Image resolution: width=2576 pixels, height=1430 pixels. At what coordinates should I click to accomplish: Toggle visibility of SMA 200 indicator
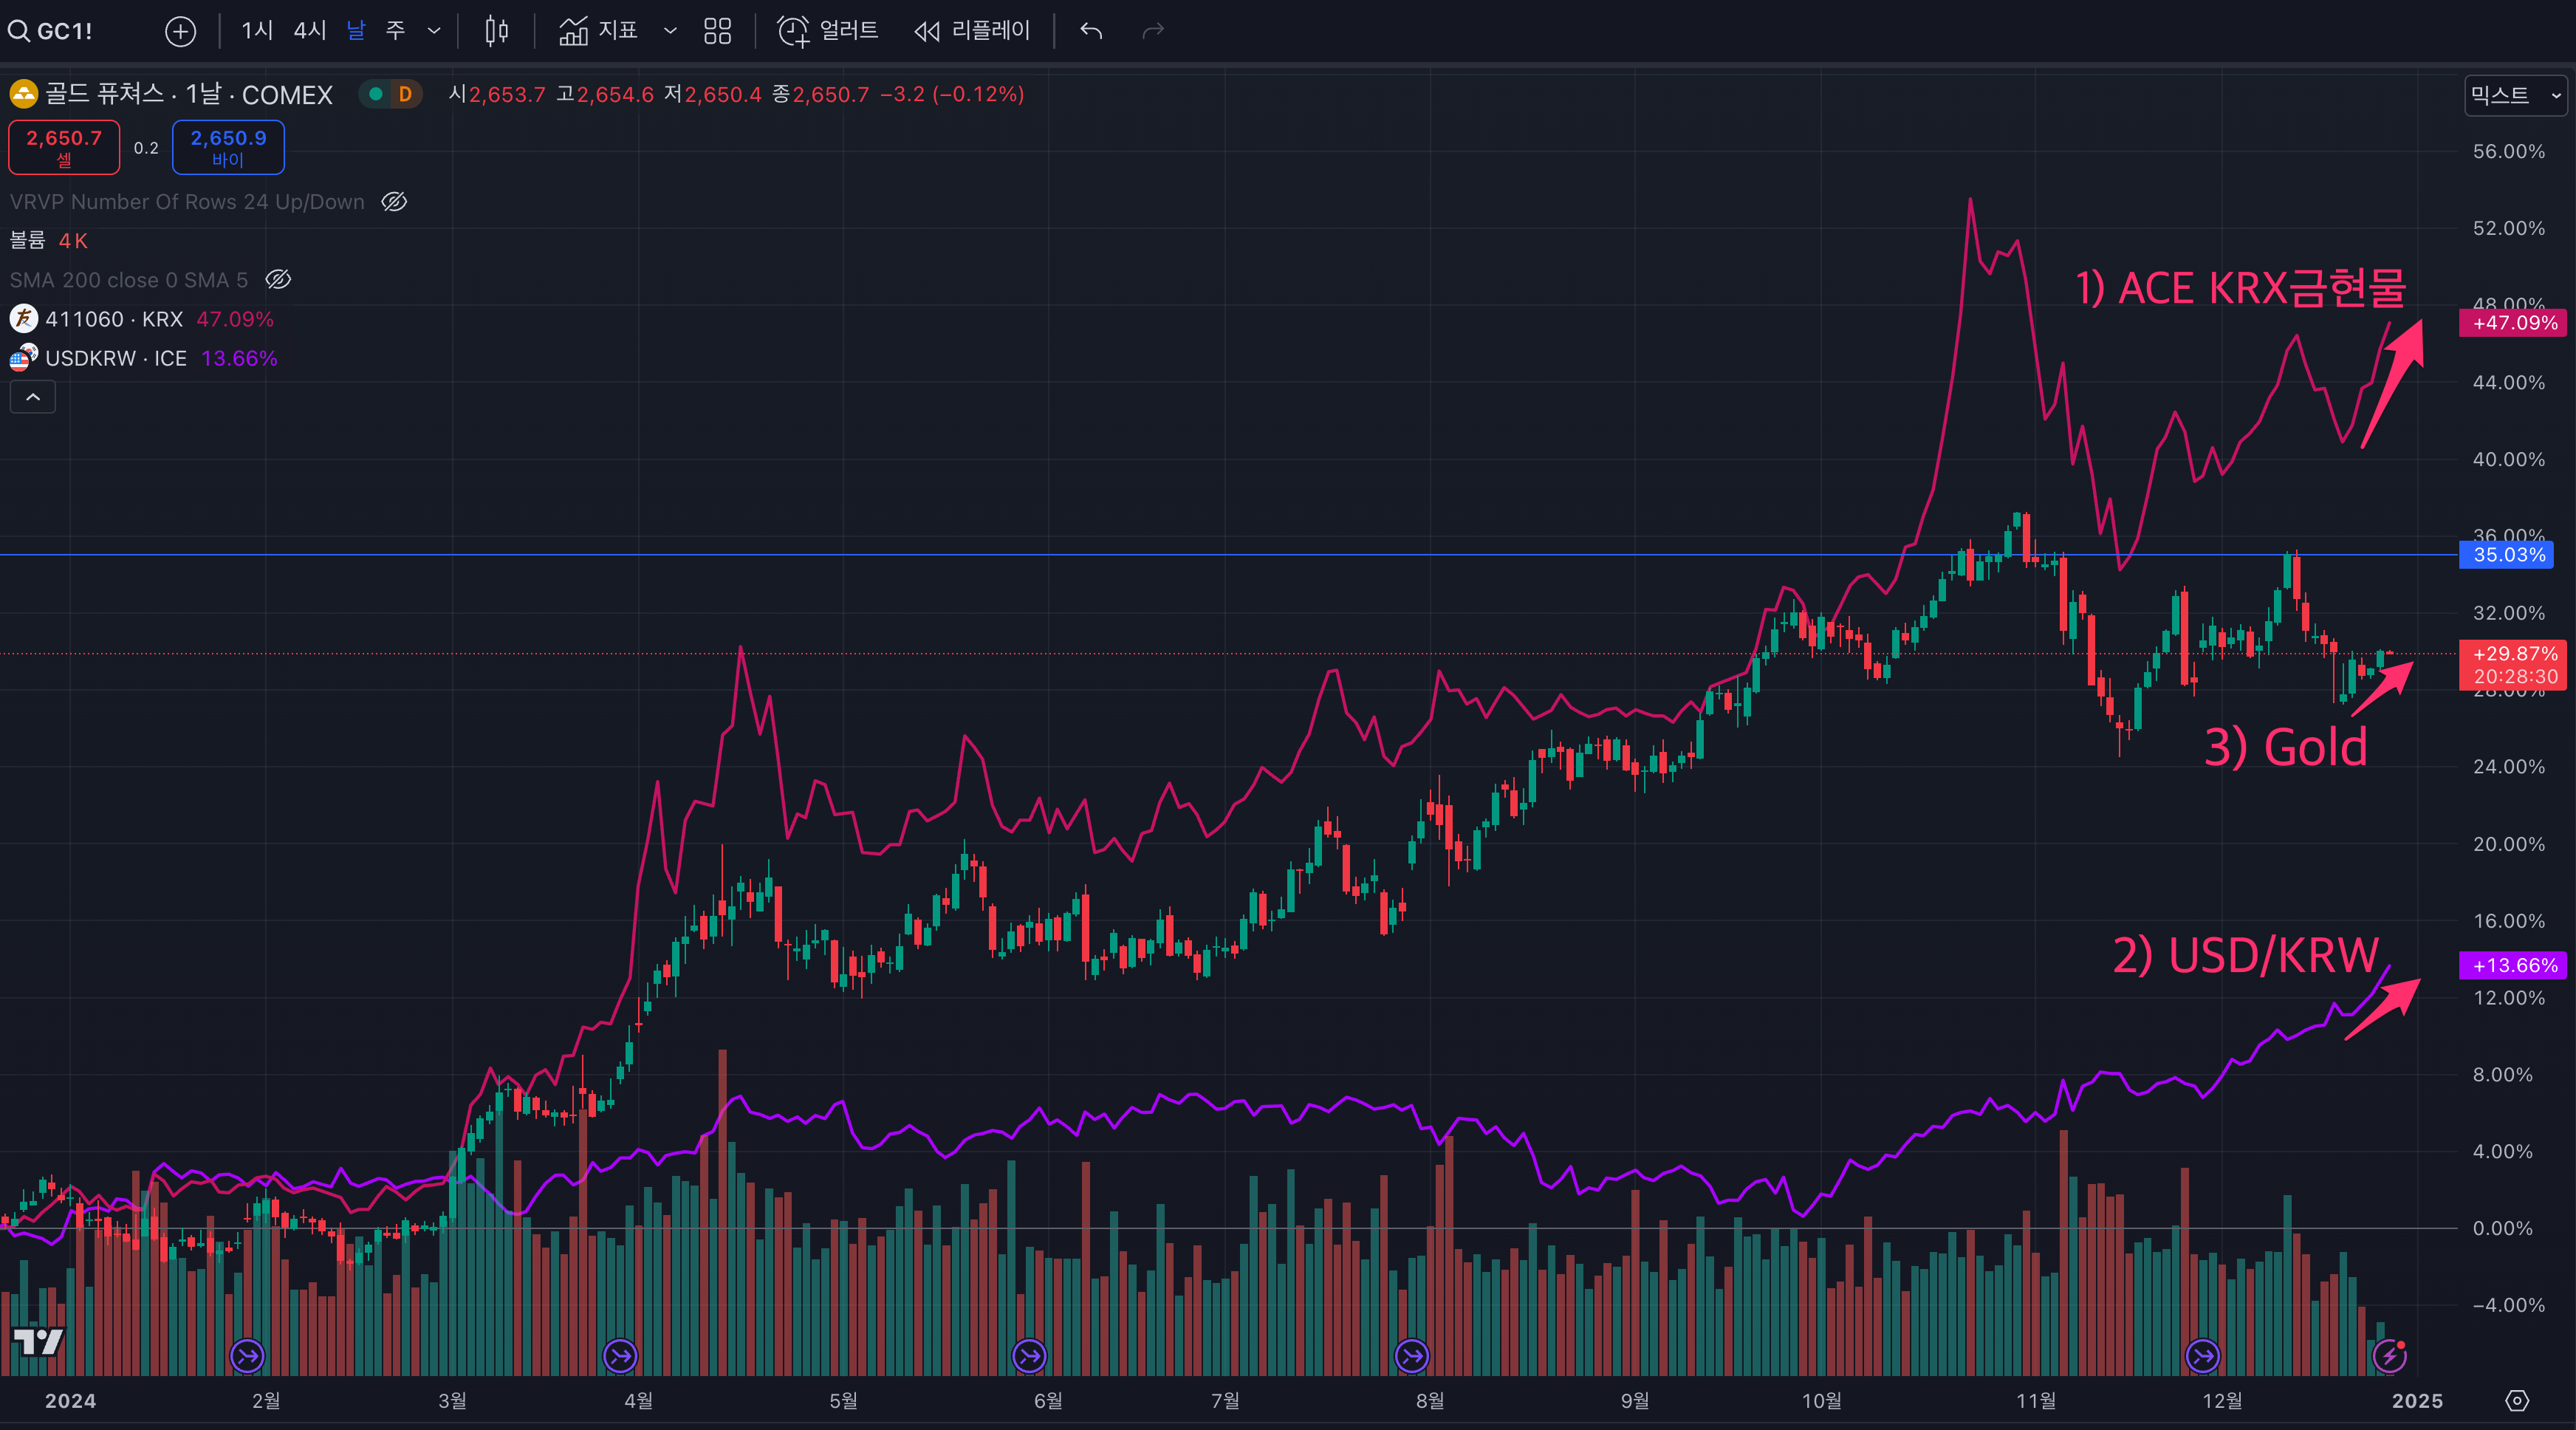[278, 280]
